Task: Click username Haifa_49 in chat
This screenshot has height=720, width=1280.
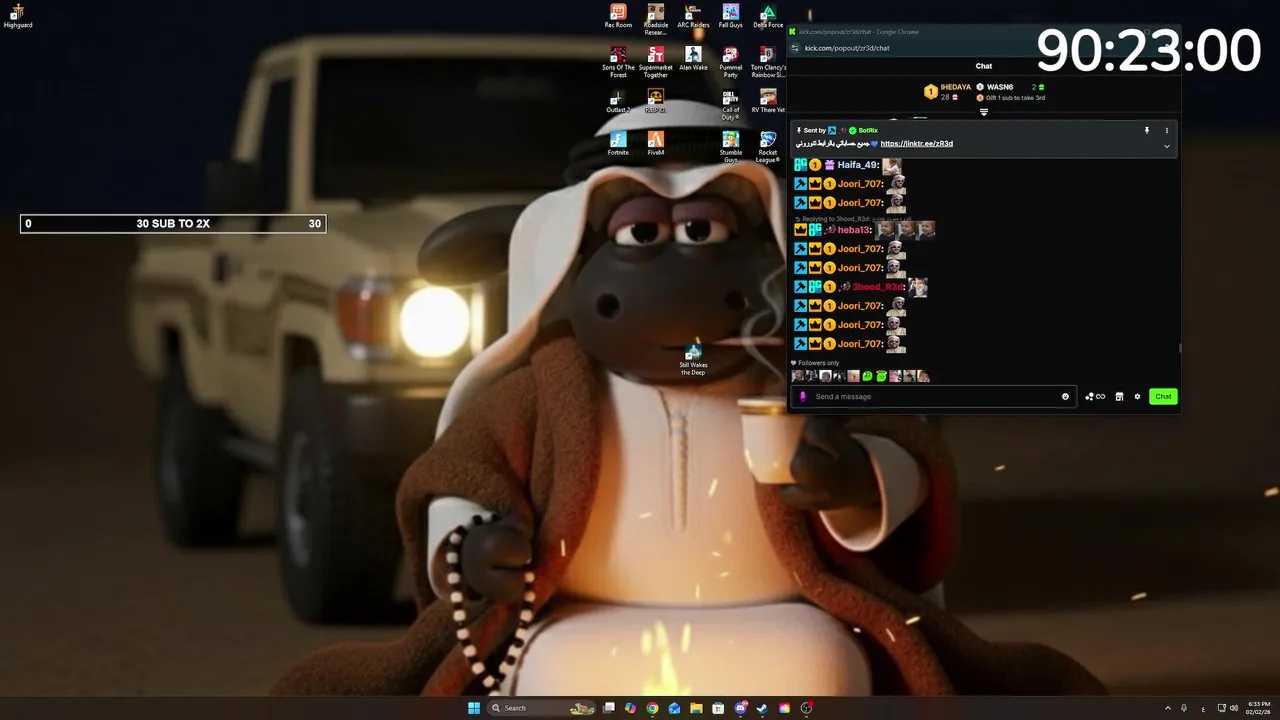Action: pyautogui.click(x=857, y=165)
